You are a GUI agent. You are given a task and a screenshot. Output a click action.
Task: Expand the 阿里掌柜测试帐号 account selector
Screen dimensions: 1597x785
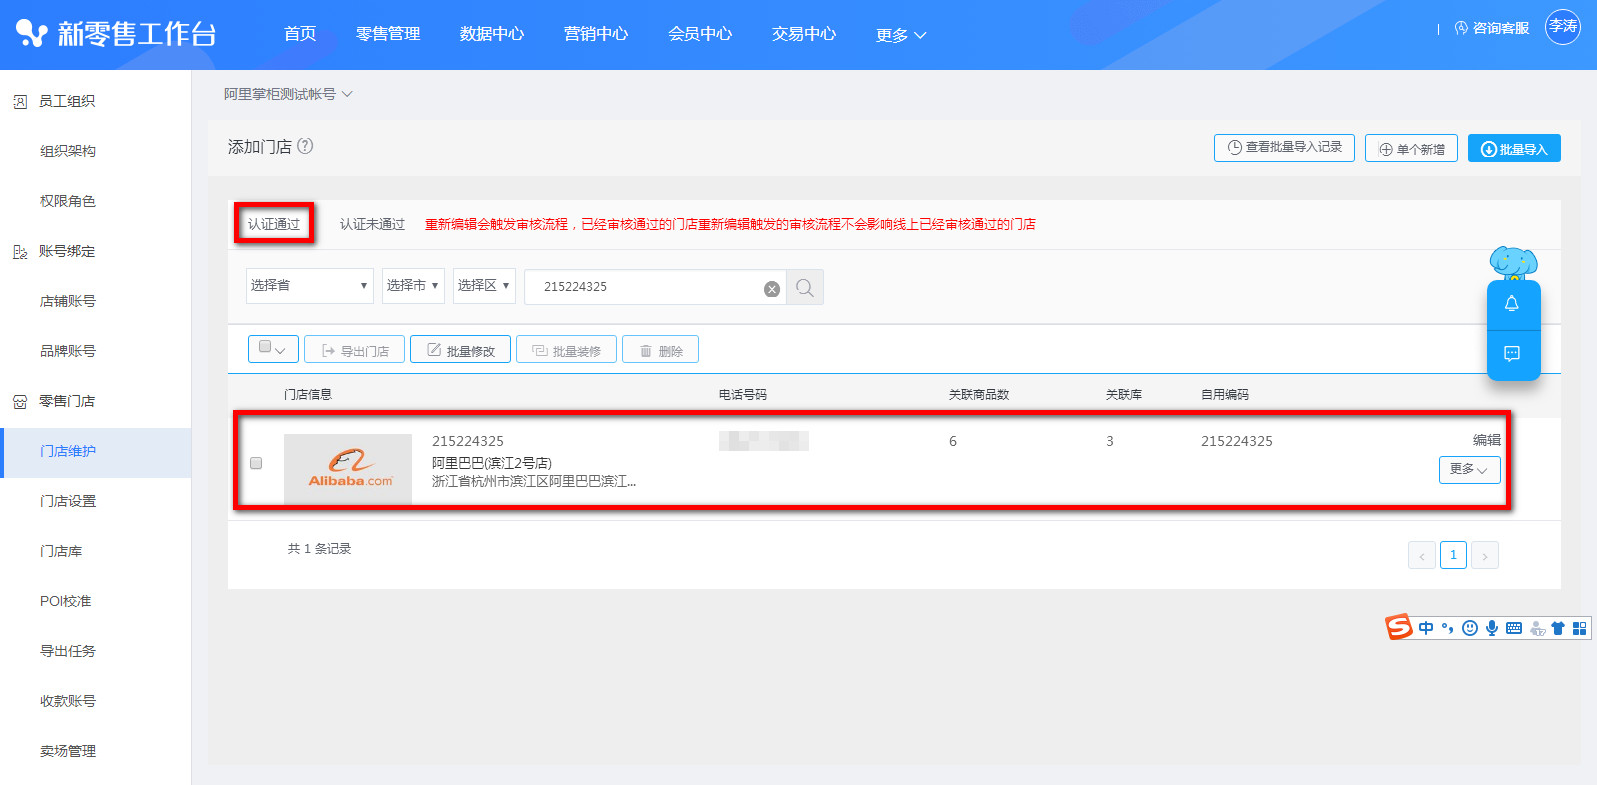click(288, 94)
